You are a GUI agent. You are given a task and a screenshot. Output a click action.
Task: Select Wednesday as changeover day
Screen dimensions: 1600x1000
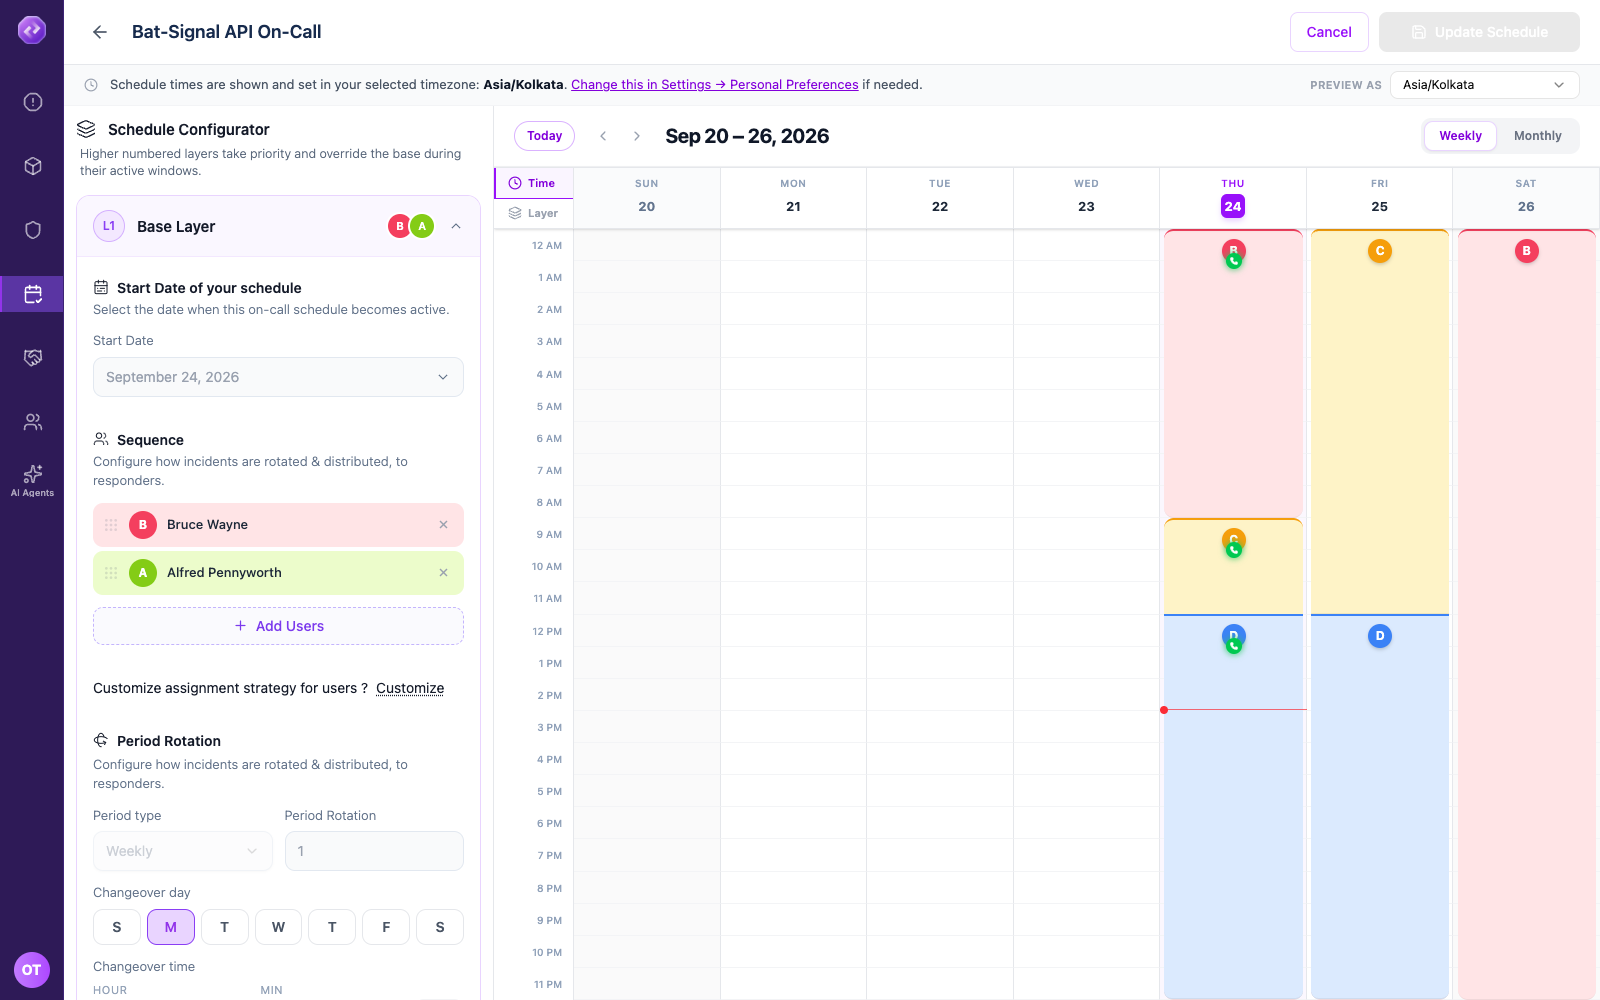tap(278, 927)
